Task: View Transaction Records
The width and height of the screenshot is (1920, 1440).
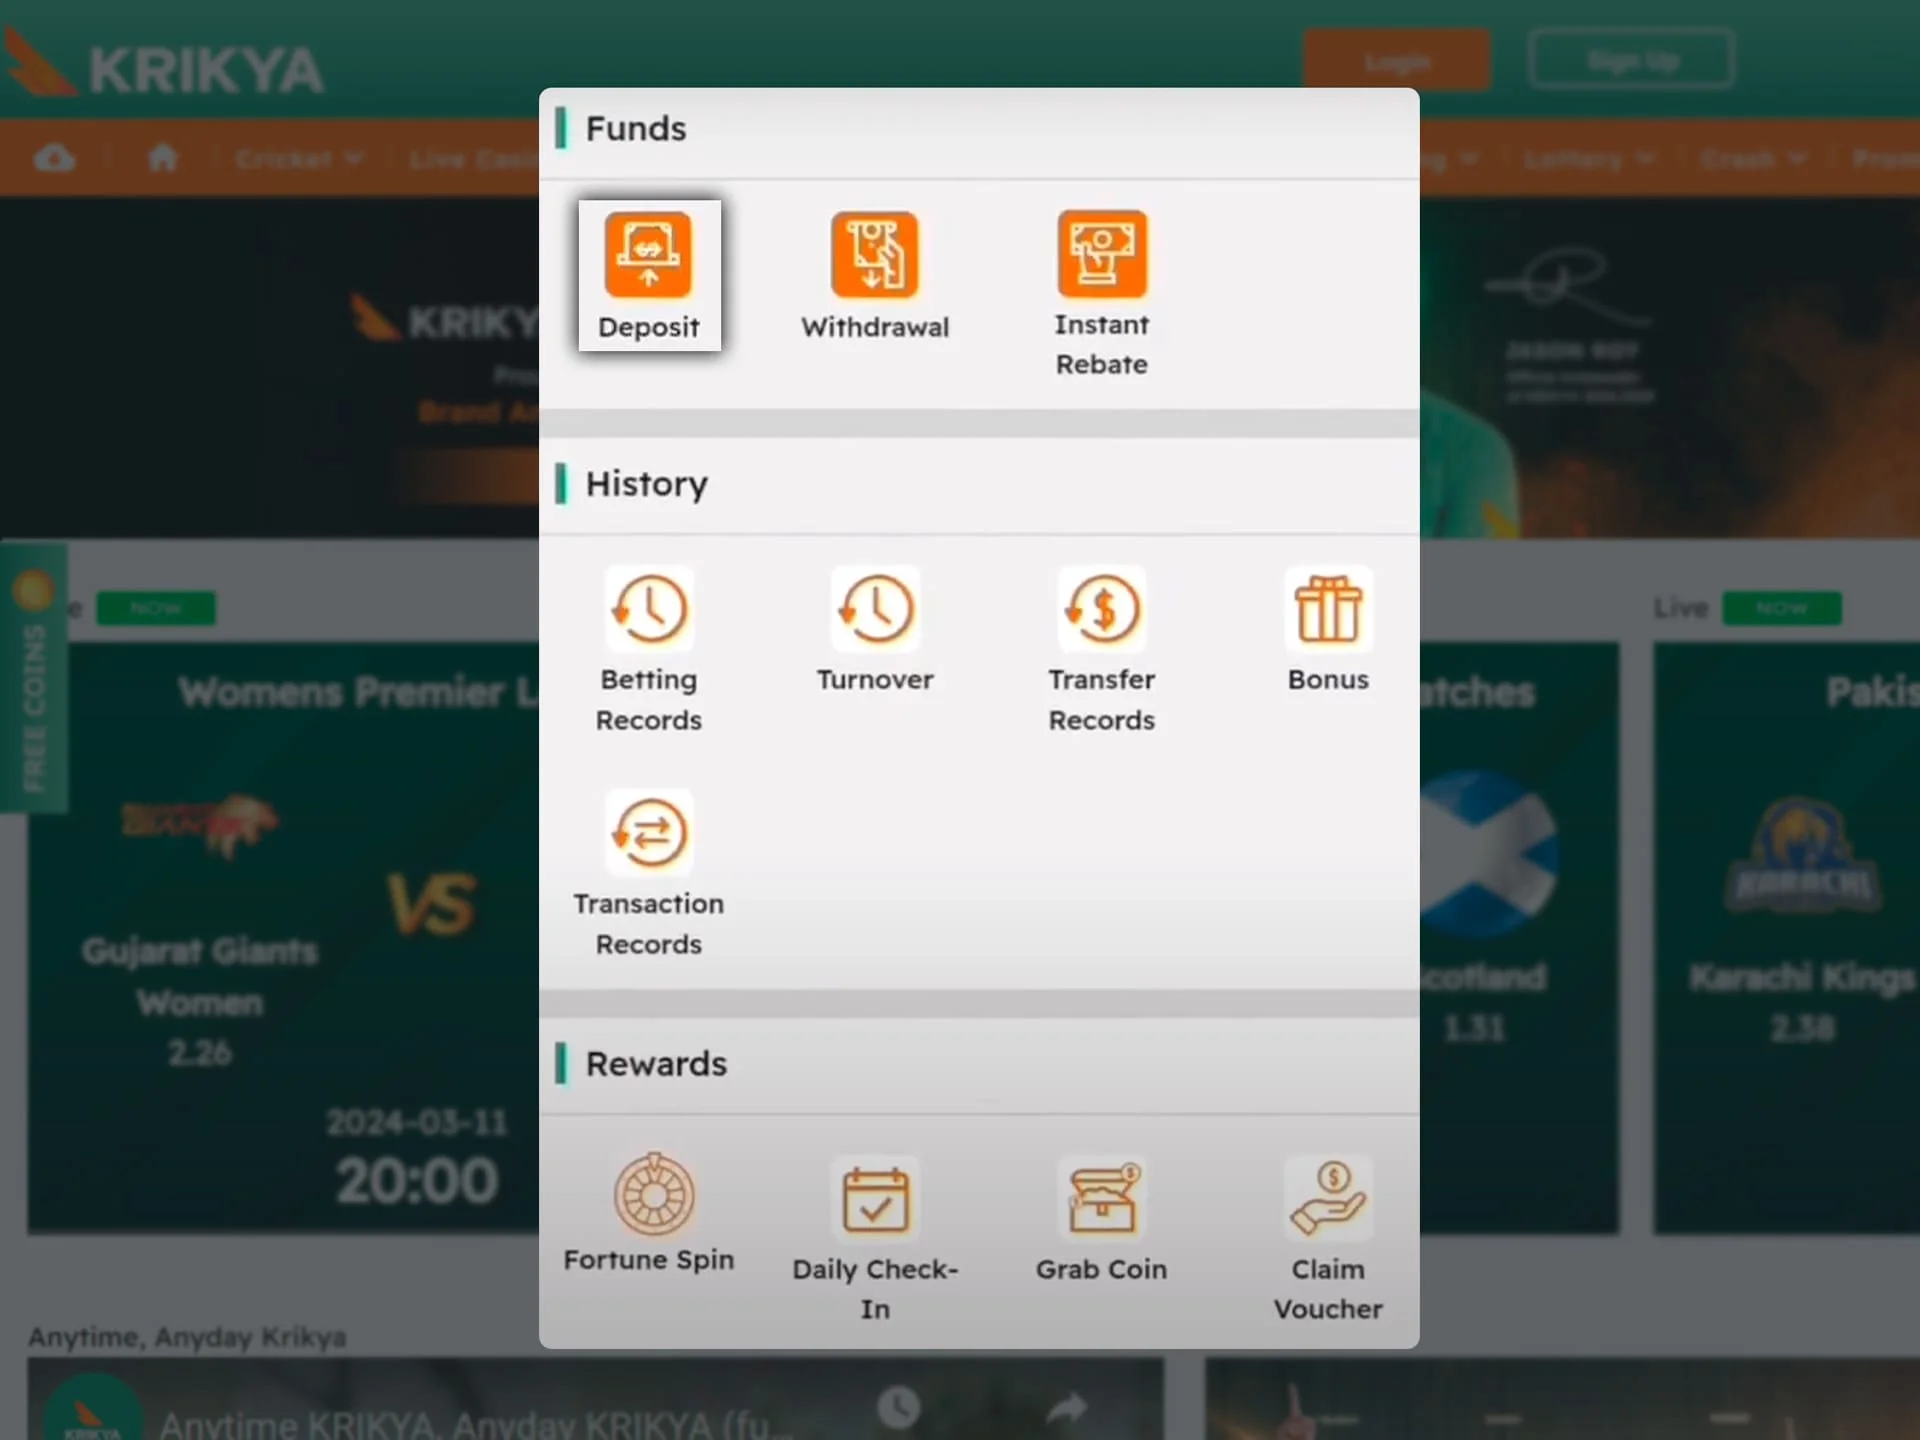Action: click(x=649, y=874)
